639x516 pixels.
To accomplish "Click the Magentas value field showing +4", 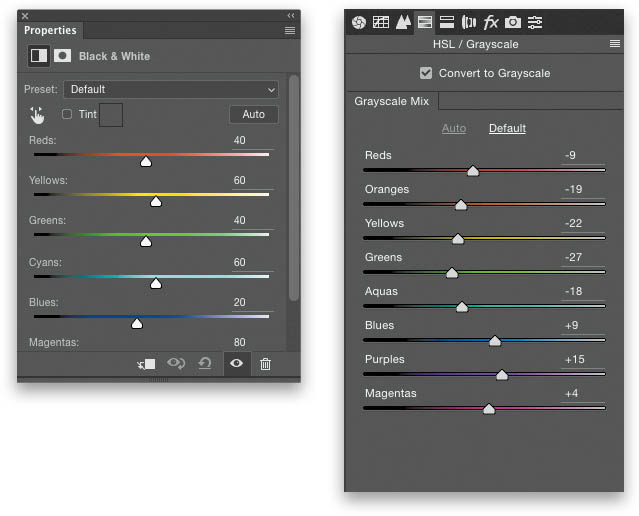I will pyautogui.click(x=583, y=394).
